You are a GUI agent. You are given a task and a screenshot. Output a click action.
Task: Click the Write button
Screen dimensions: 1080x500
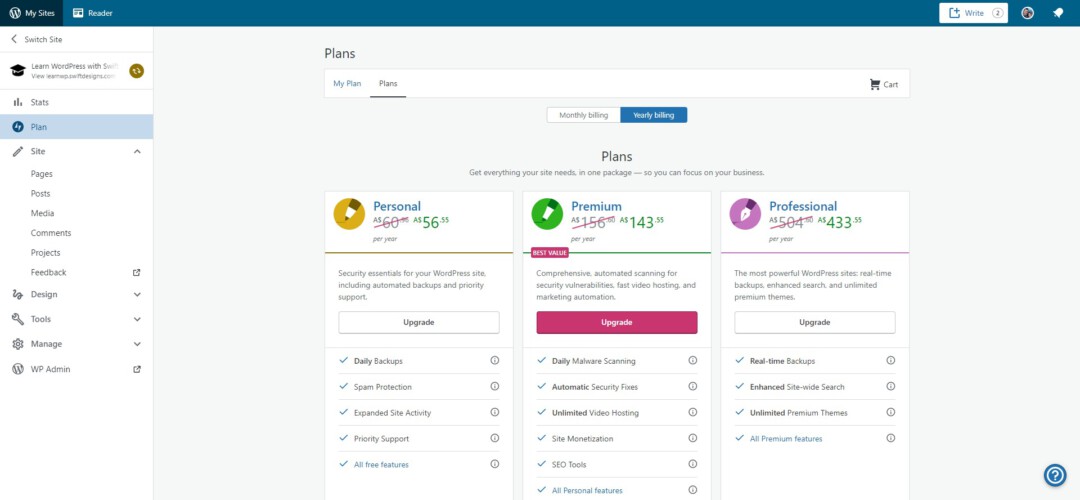click(x=973, y=13)
